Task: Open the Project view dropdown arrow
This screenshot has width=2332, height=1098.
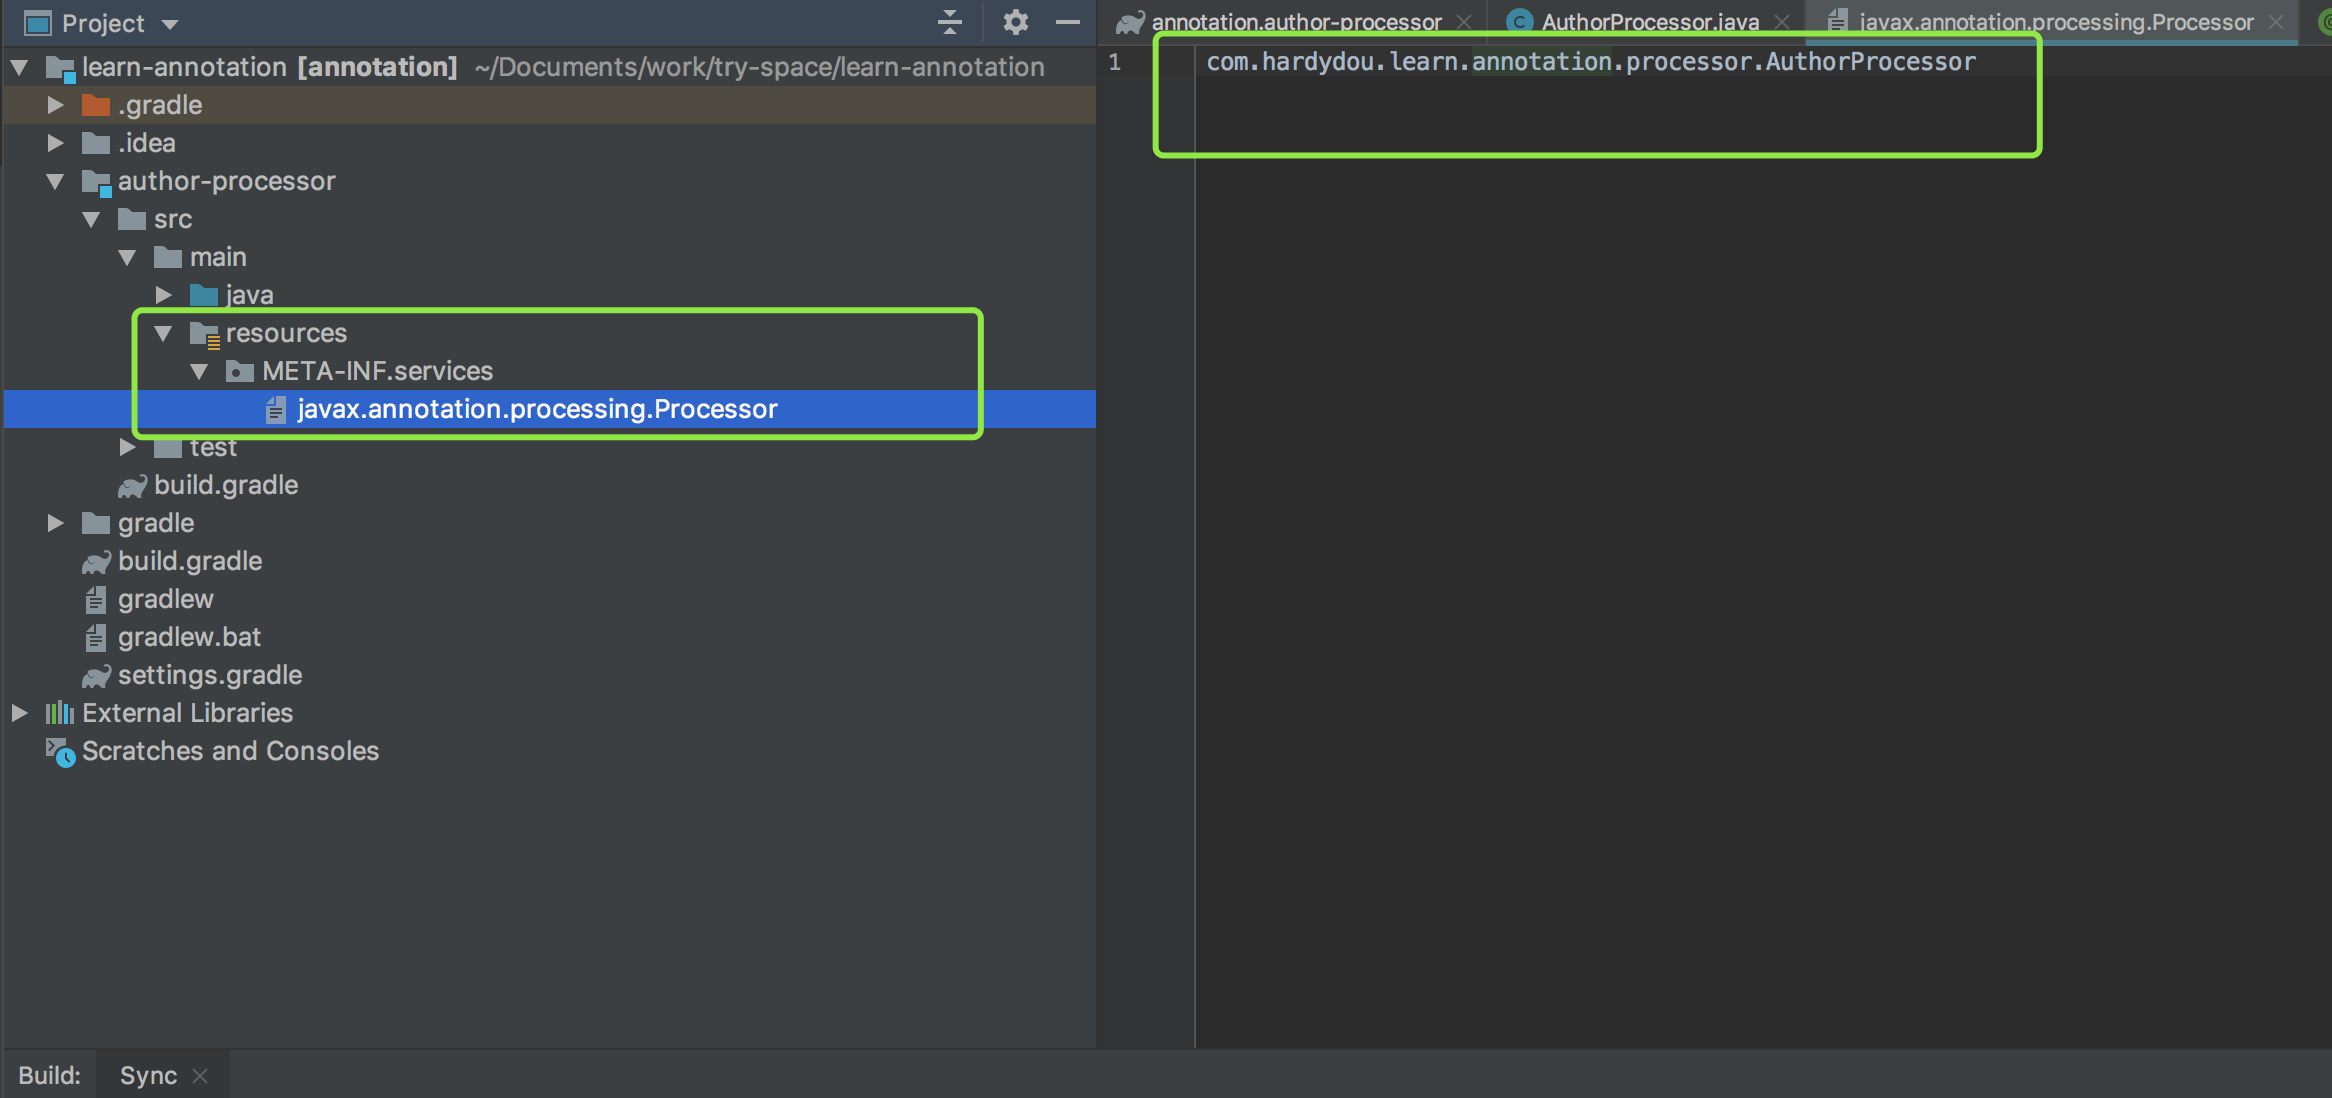Action: tap(170, 24)
